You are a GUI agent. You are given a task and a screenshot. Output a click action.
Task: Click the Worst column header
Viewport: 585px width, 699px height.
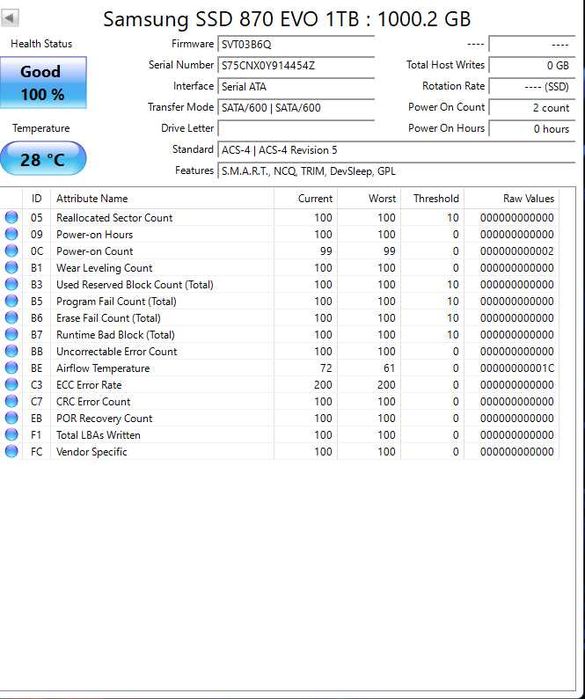coord(369,198)
